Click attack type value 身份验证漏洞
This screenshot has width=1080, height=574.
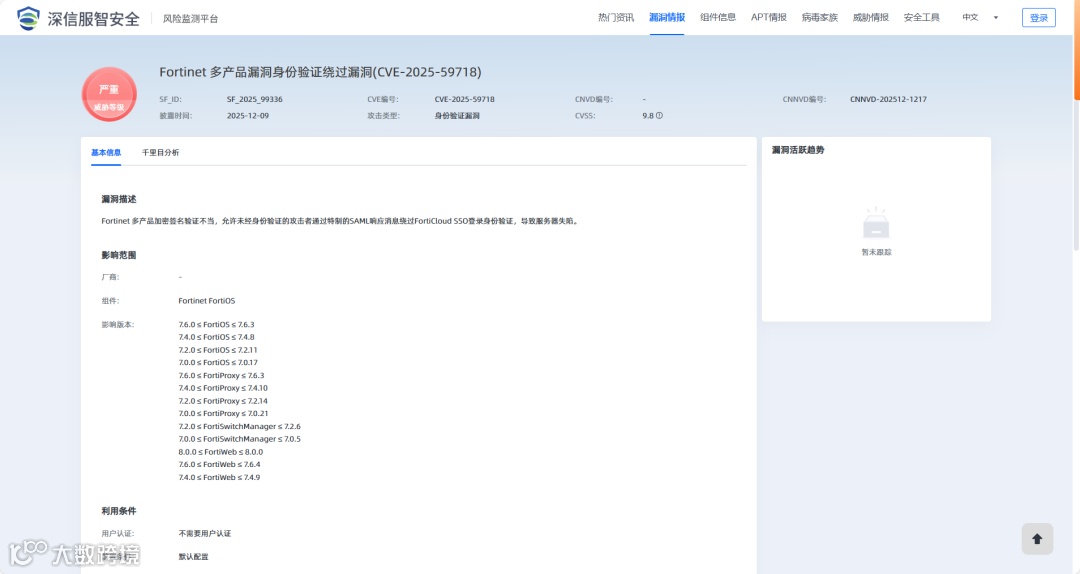[x=457, y=116]
